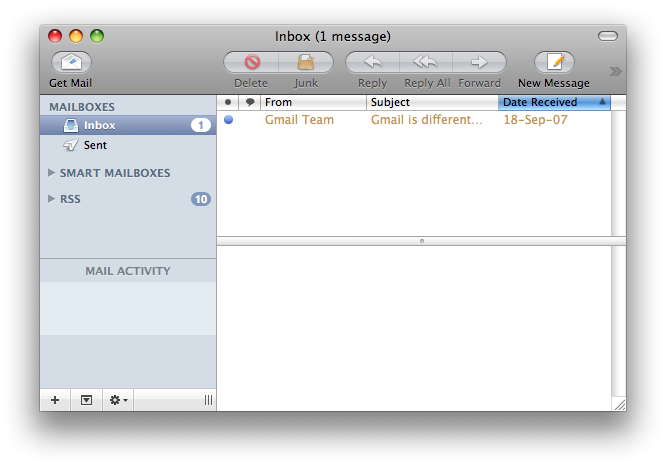Toggle Mail Activity panel with the box icon
Viewport: 666px width, 466px height.
(x=86, y=400)
